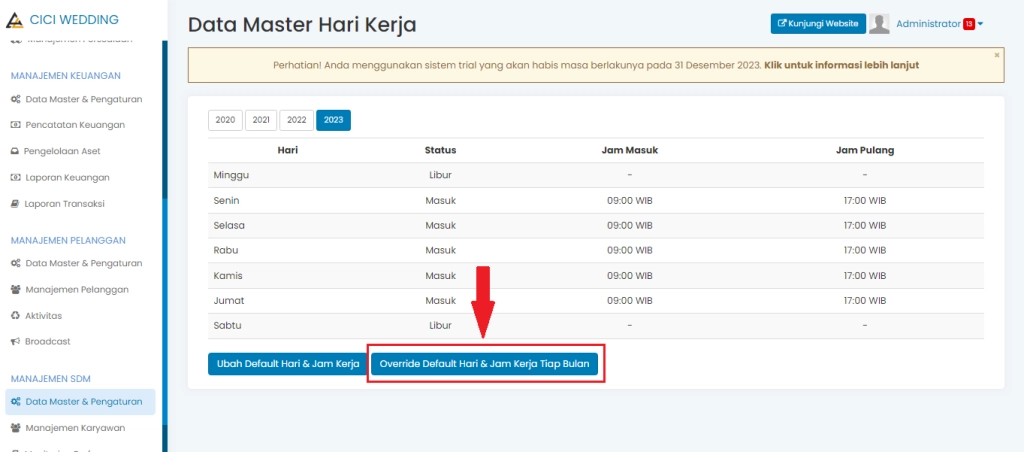Open Manajemen Karyawan menu item
The image size is (1024, 452).
75,428
